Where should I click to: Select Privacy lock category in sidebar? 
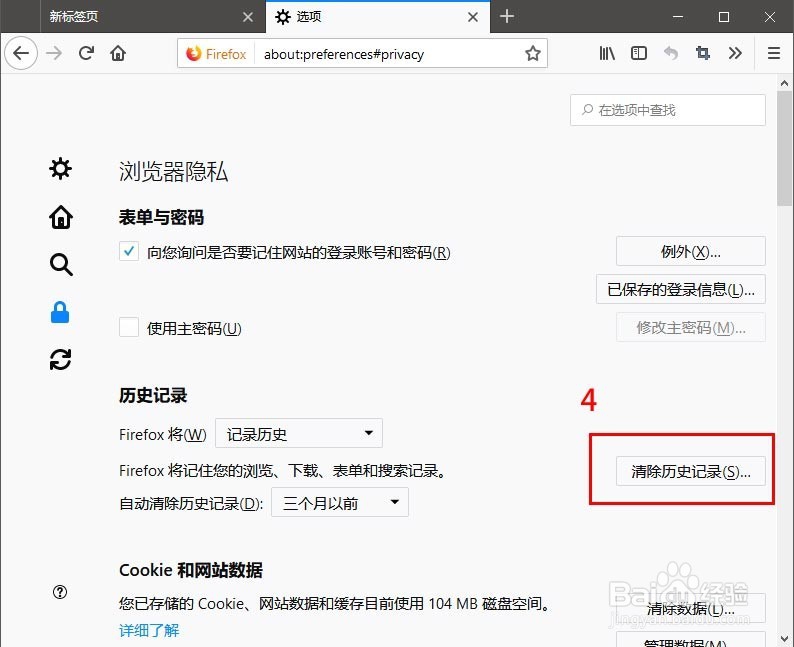coord(60,312)
